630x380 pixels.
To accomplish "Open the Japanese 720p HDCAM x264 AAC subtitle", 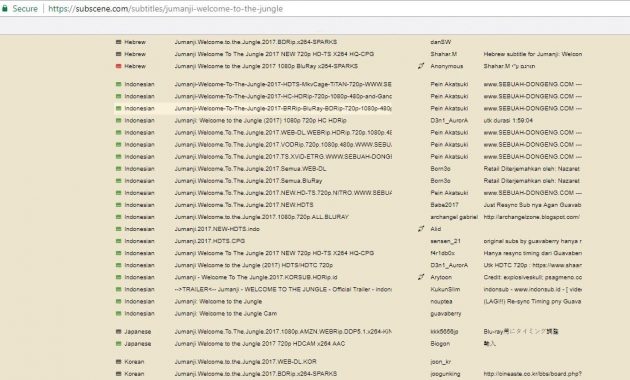I will tap(260, 343).
